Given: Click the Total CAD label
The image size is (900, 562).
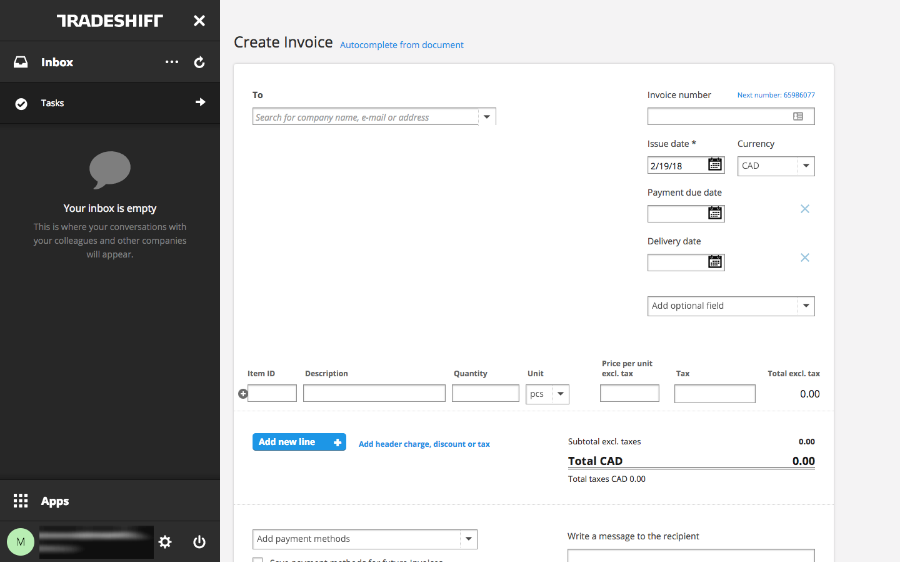Looking at the screenshot, I should pyautogui.click(x=595, y=461).
